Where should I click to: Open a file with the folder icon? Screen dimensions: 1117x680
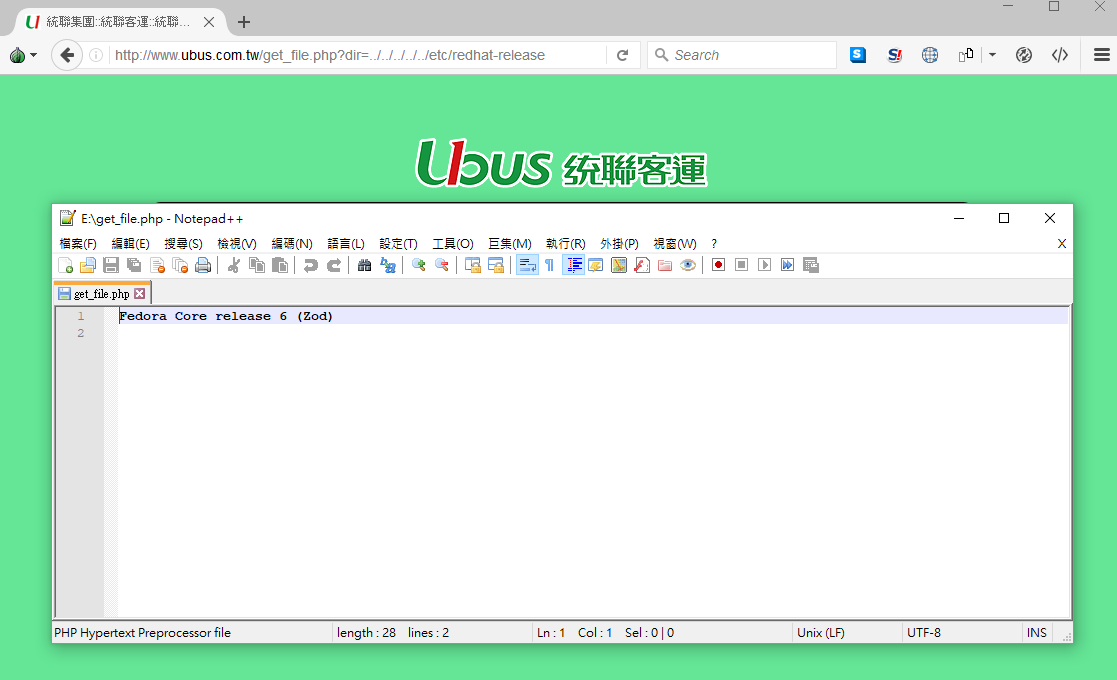point(88,266)
